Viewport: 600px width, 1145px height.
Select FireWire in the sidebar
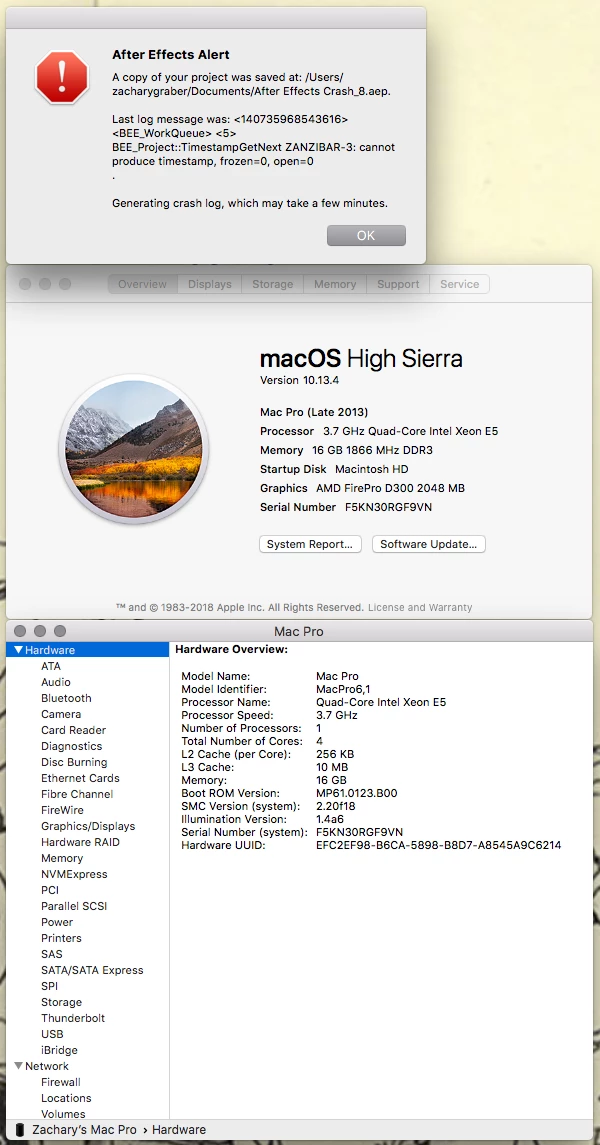62,810
